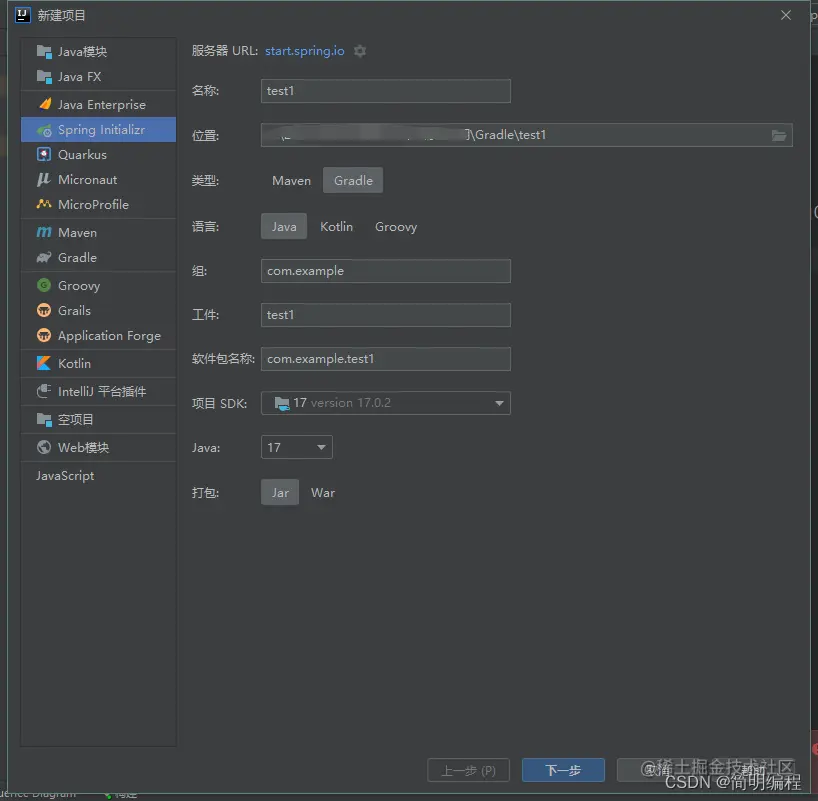Set language to Groovy
The width and height of the screenshot is (818, 801).
tap(396, 226)
